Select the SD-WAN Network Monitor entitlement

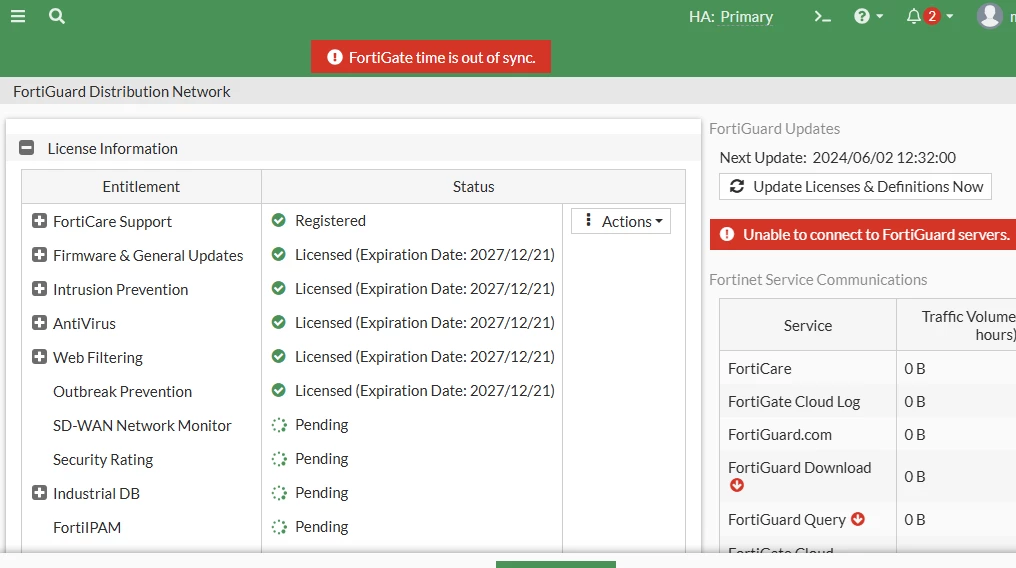pyautogui.click(x=142, y=426)
